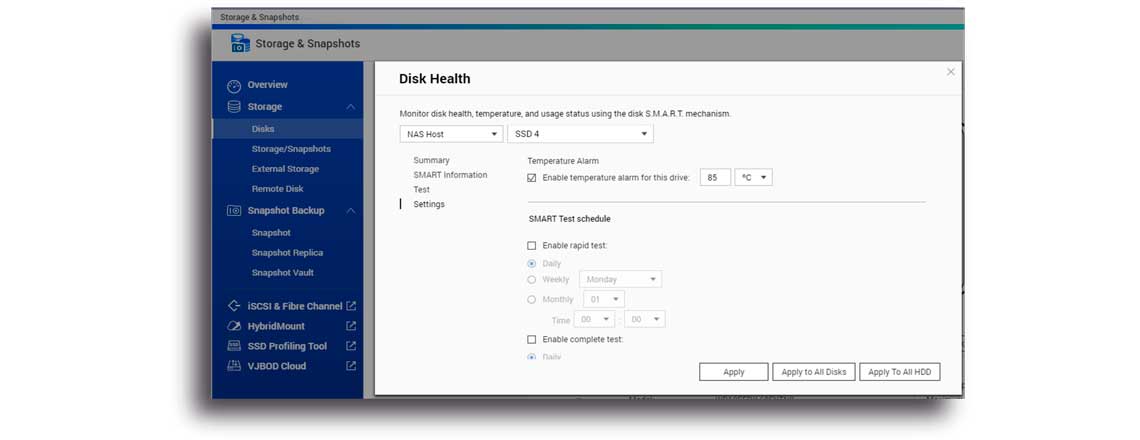Enable rapid test checkbox

tap(532, 245)
